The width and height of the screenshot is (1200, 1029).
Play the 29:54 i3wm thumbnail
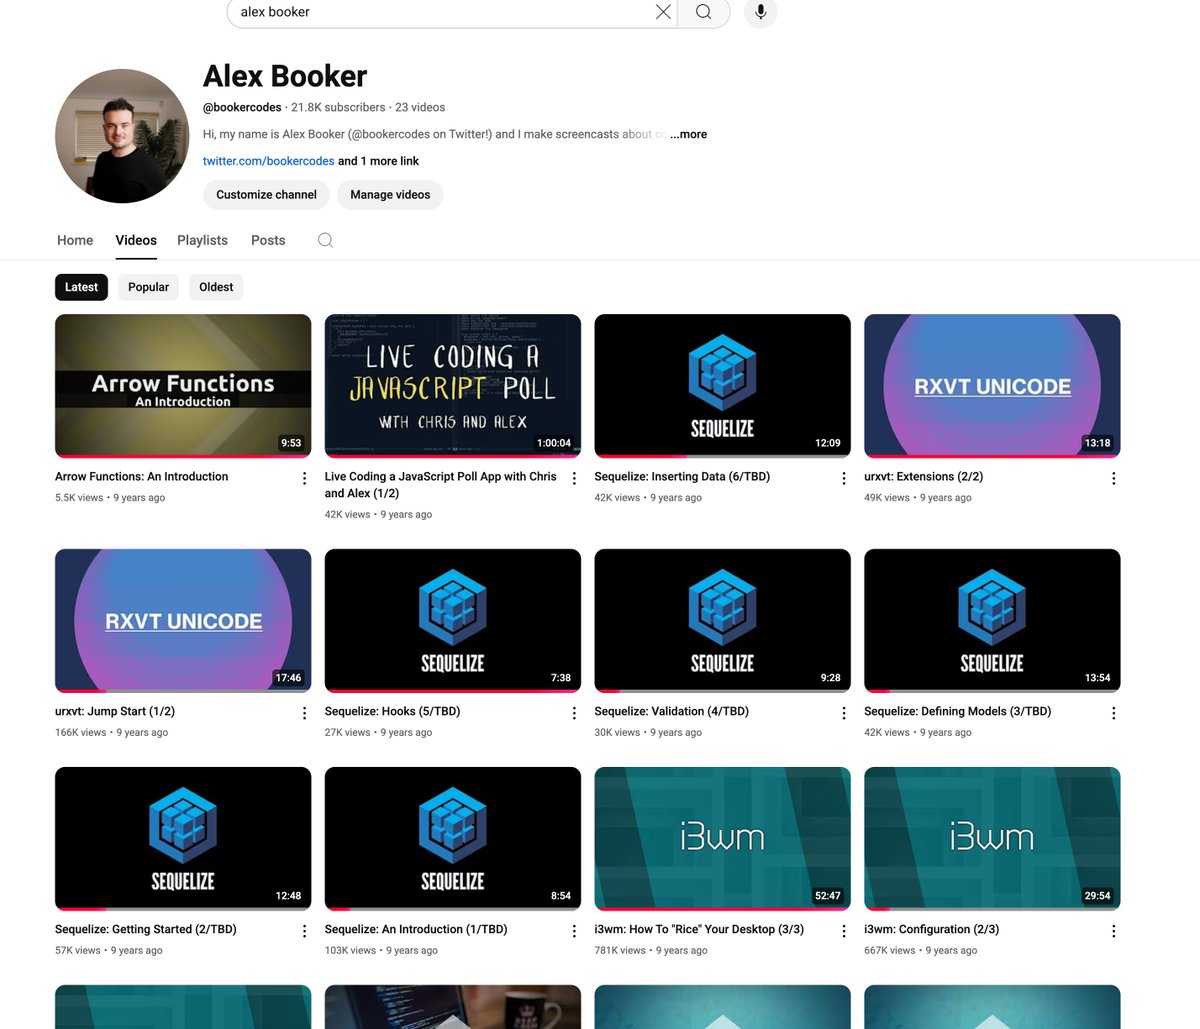[992, 839]
